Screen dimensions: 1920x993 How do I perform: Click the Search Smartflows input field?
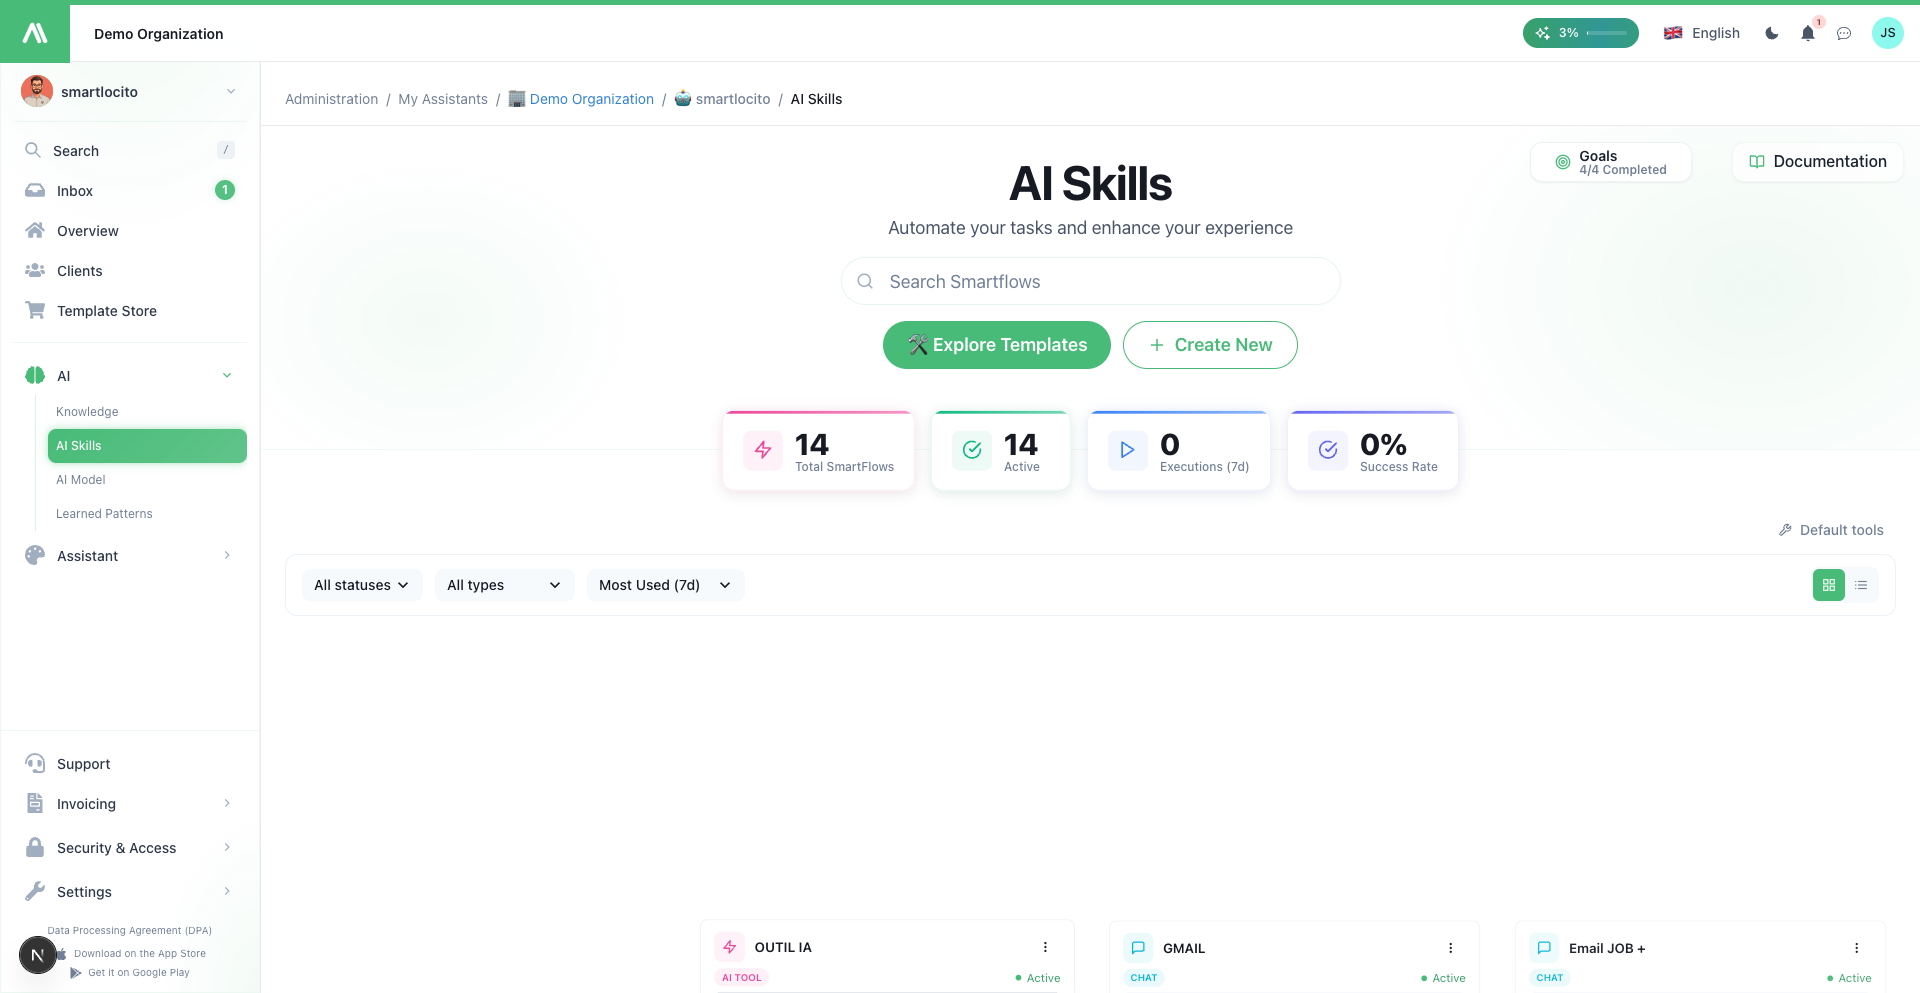(1090, 281)
